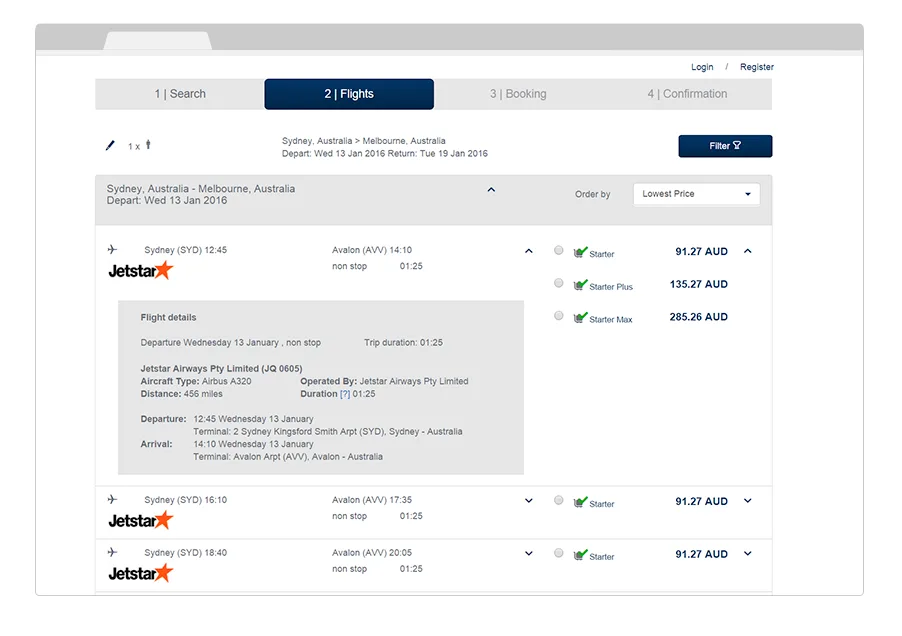The image size is (902, 636).
Task: Click airplane icon for 12:45 Sydney flight
Action: [x=112, y=250]
